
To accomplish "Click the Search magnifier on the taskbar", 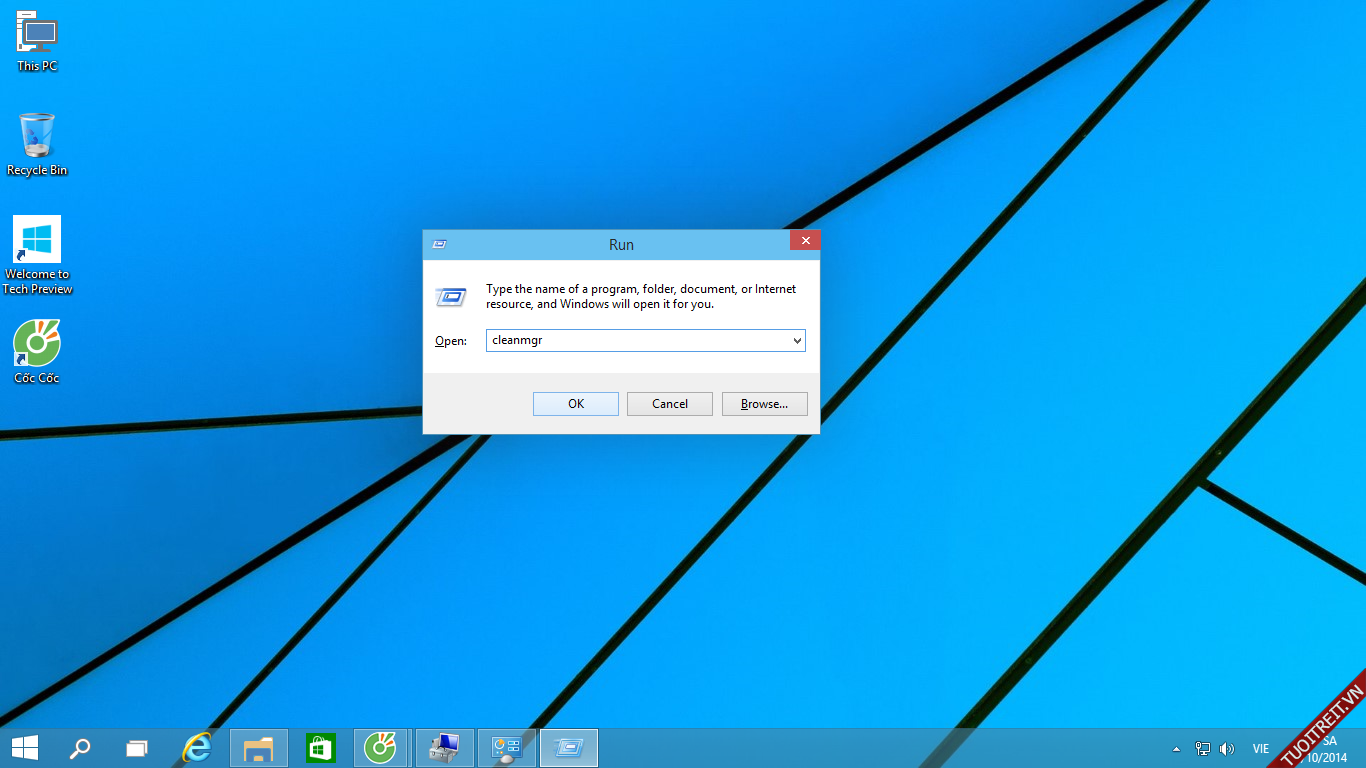I will click(80, 748).
